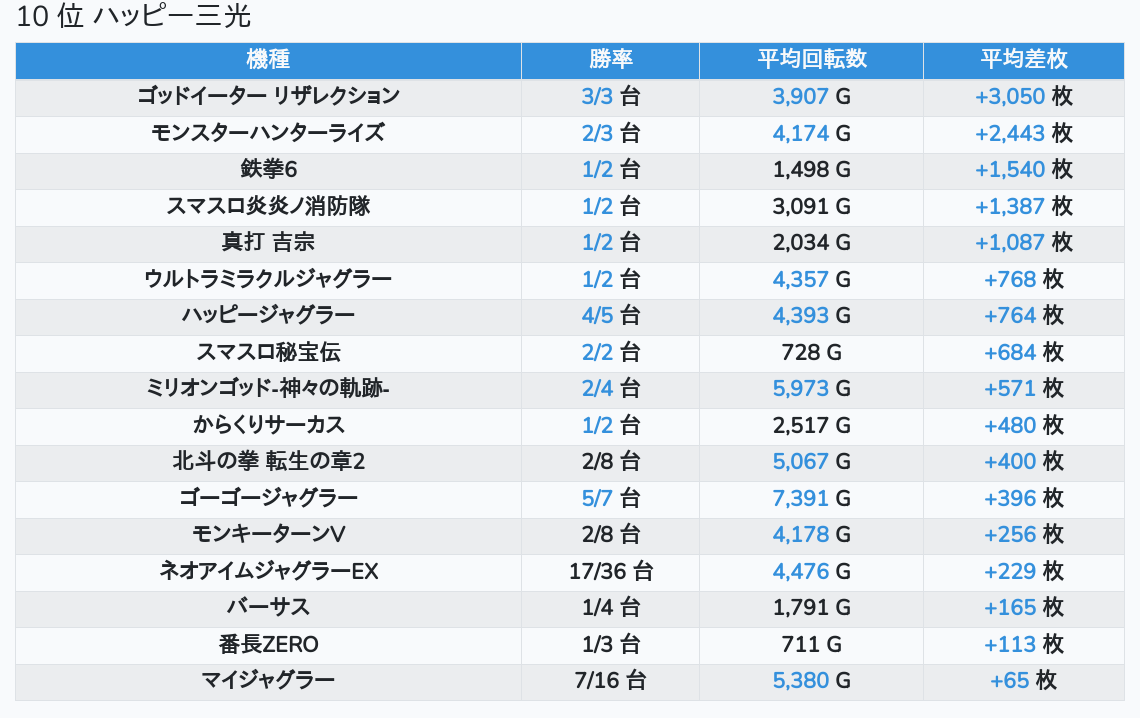Image resolution: width=1140 pixels, height=718 pixels.
Task: Click the 真打 吉宗 machine name
Action: tap(268, 243)
